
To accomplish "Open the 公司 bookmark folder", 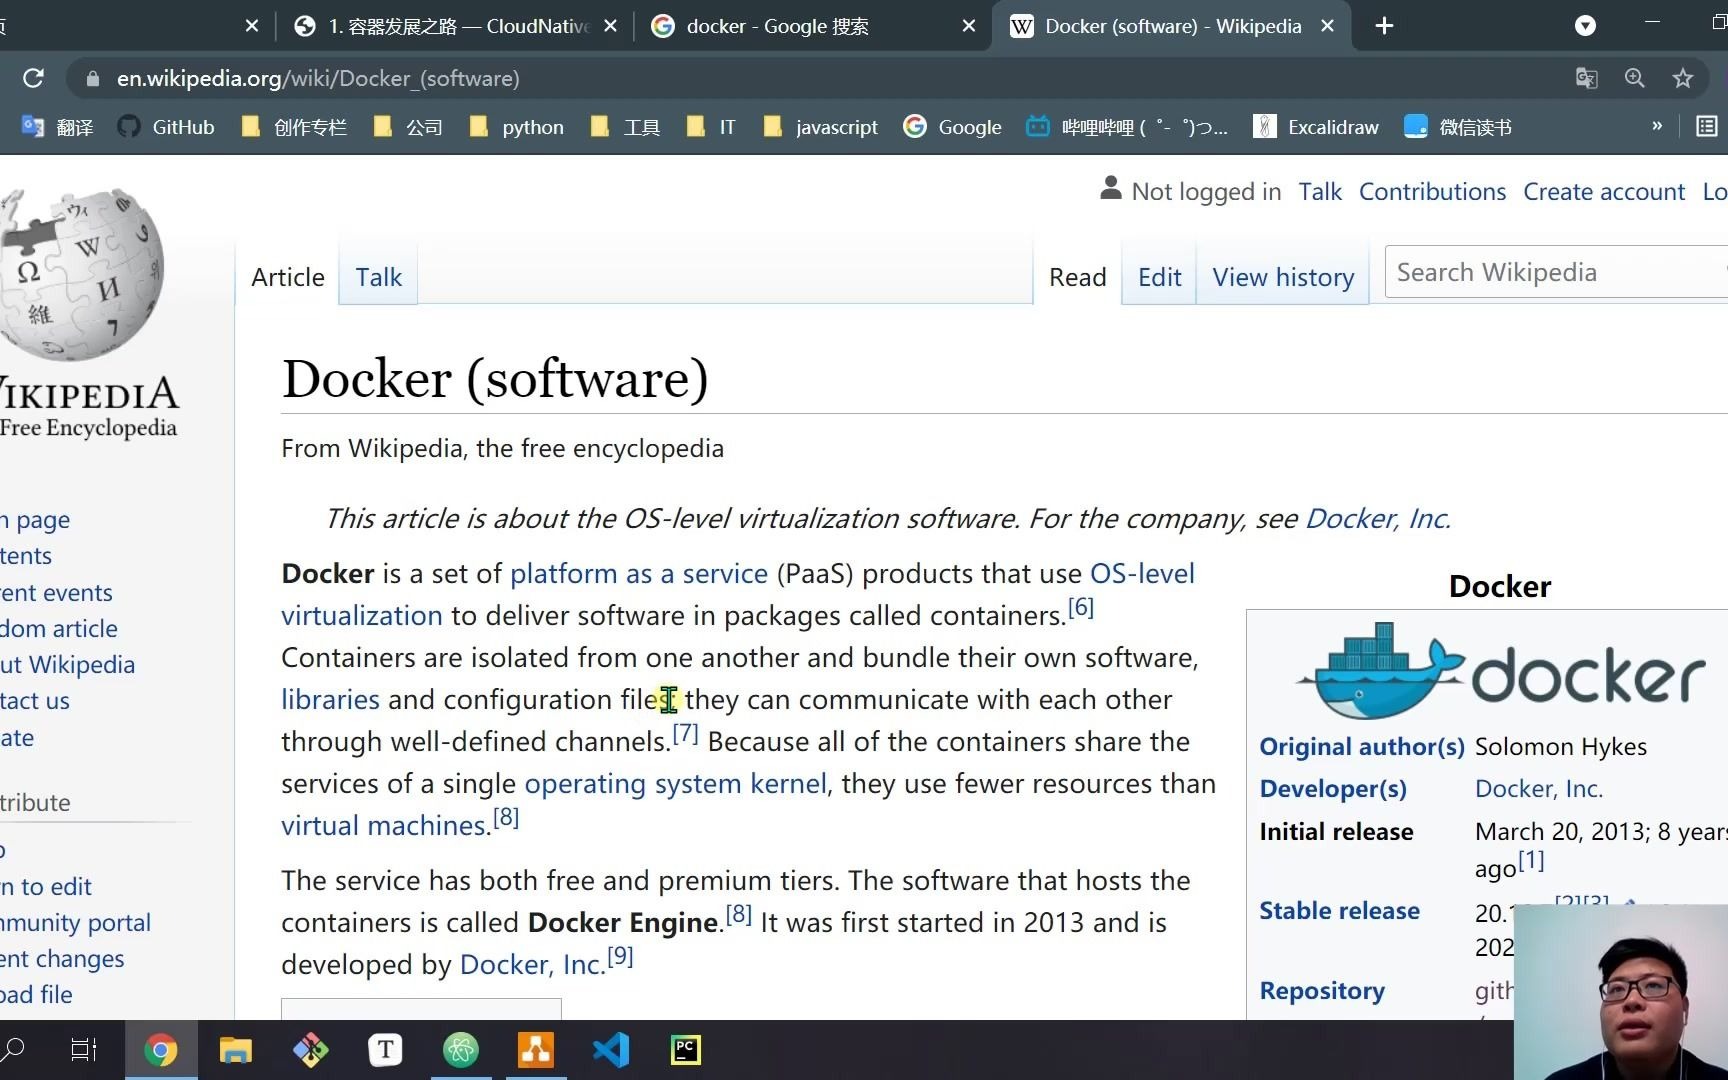I will click(407, 127).
